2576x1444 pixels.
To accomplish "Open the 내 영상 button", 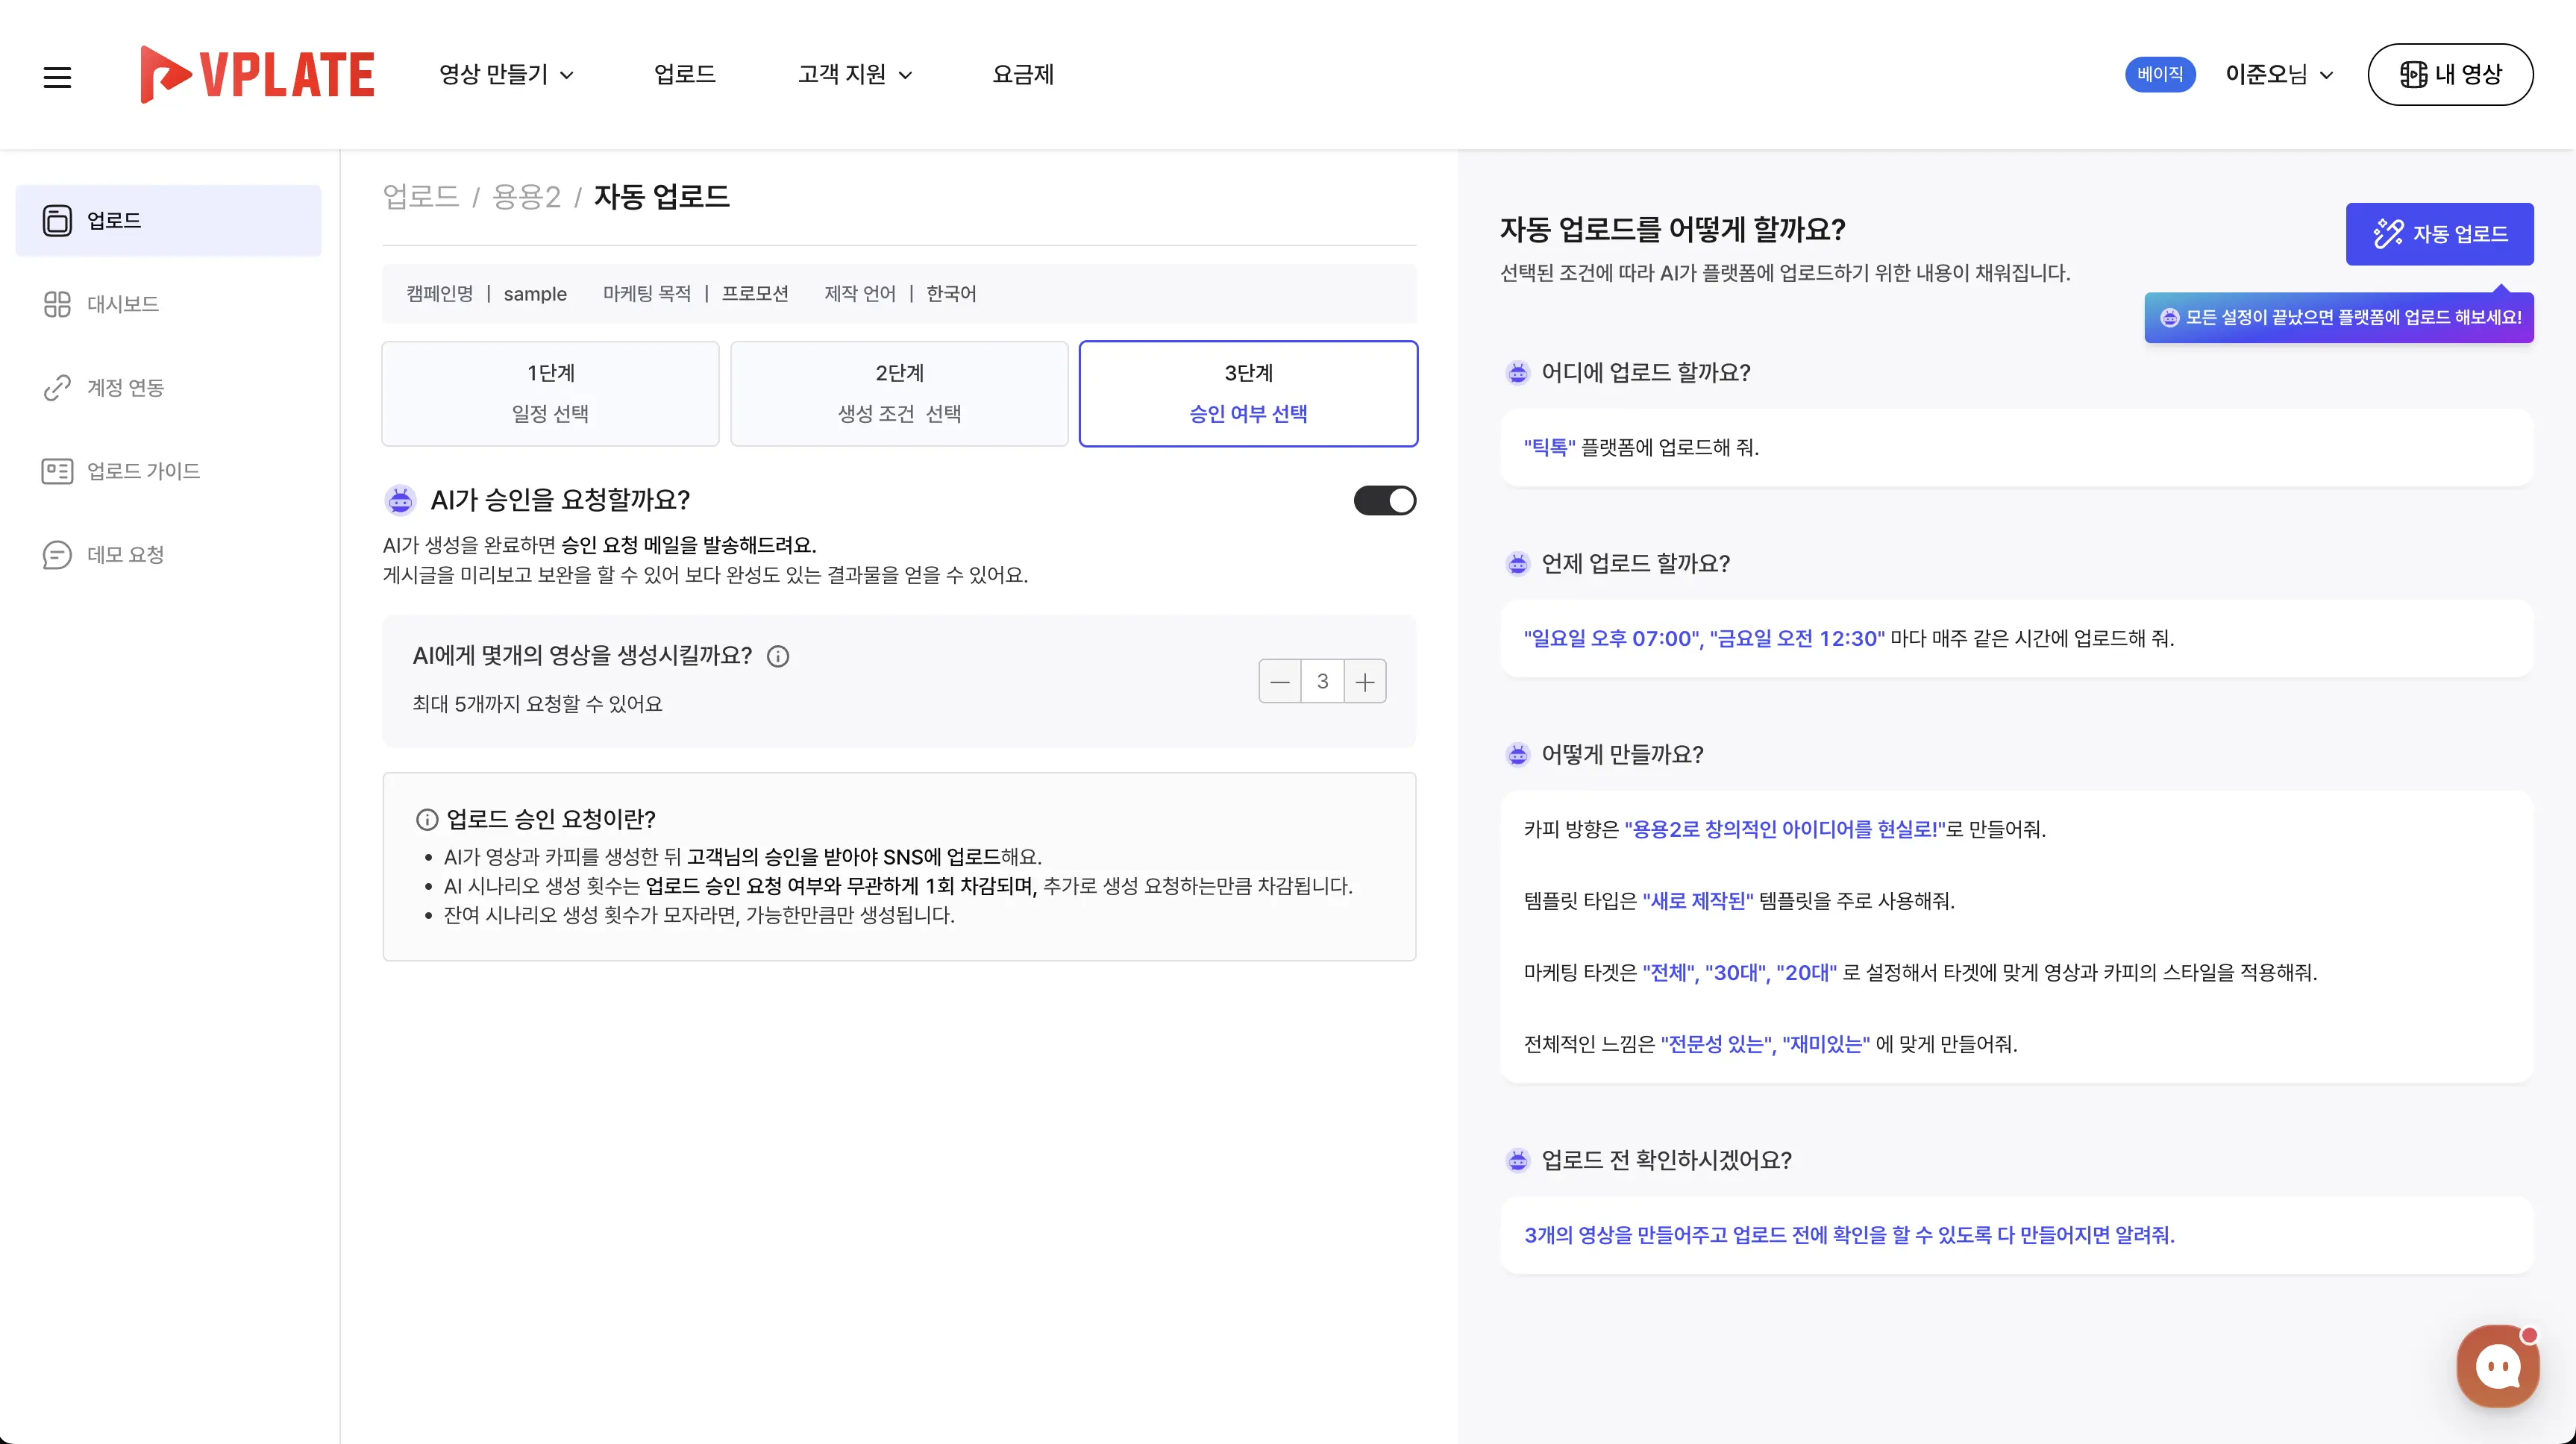I will [2450, 74].
